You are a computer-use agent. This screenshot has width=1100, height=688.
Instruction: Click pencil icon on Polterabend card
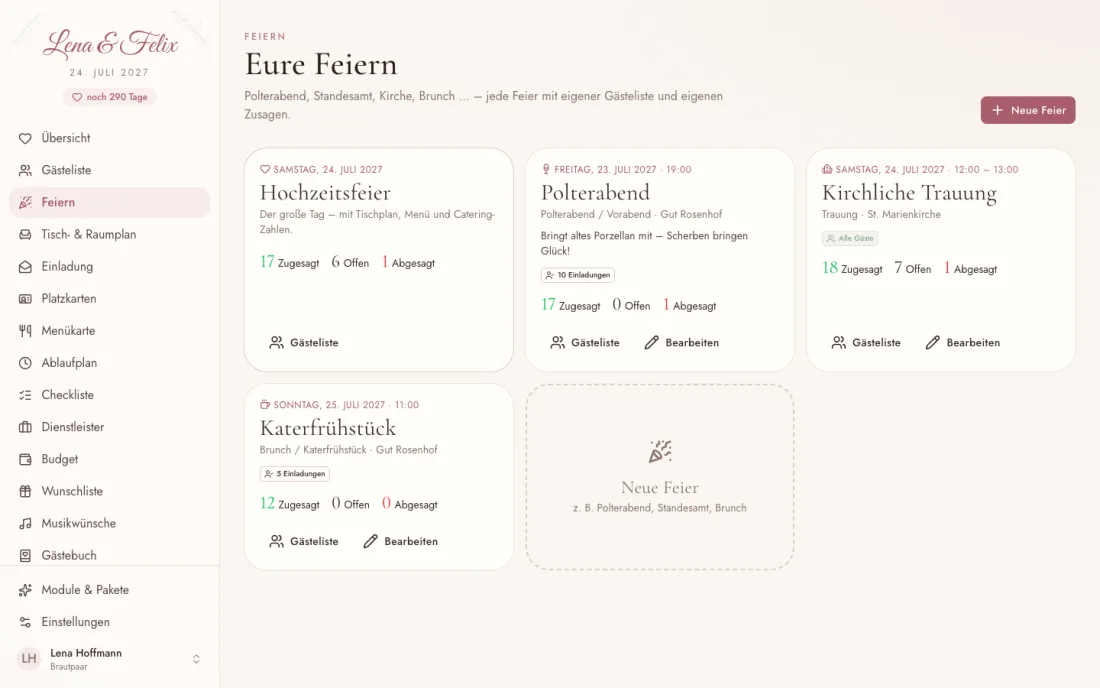[652, 342]
